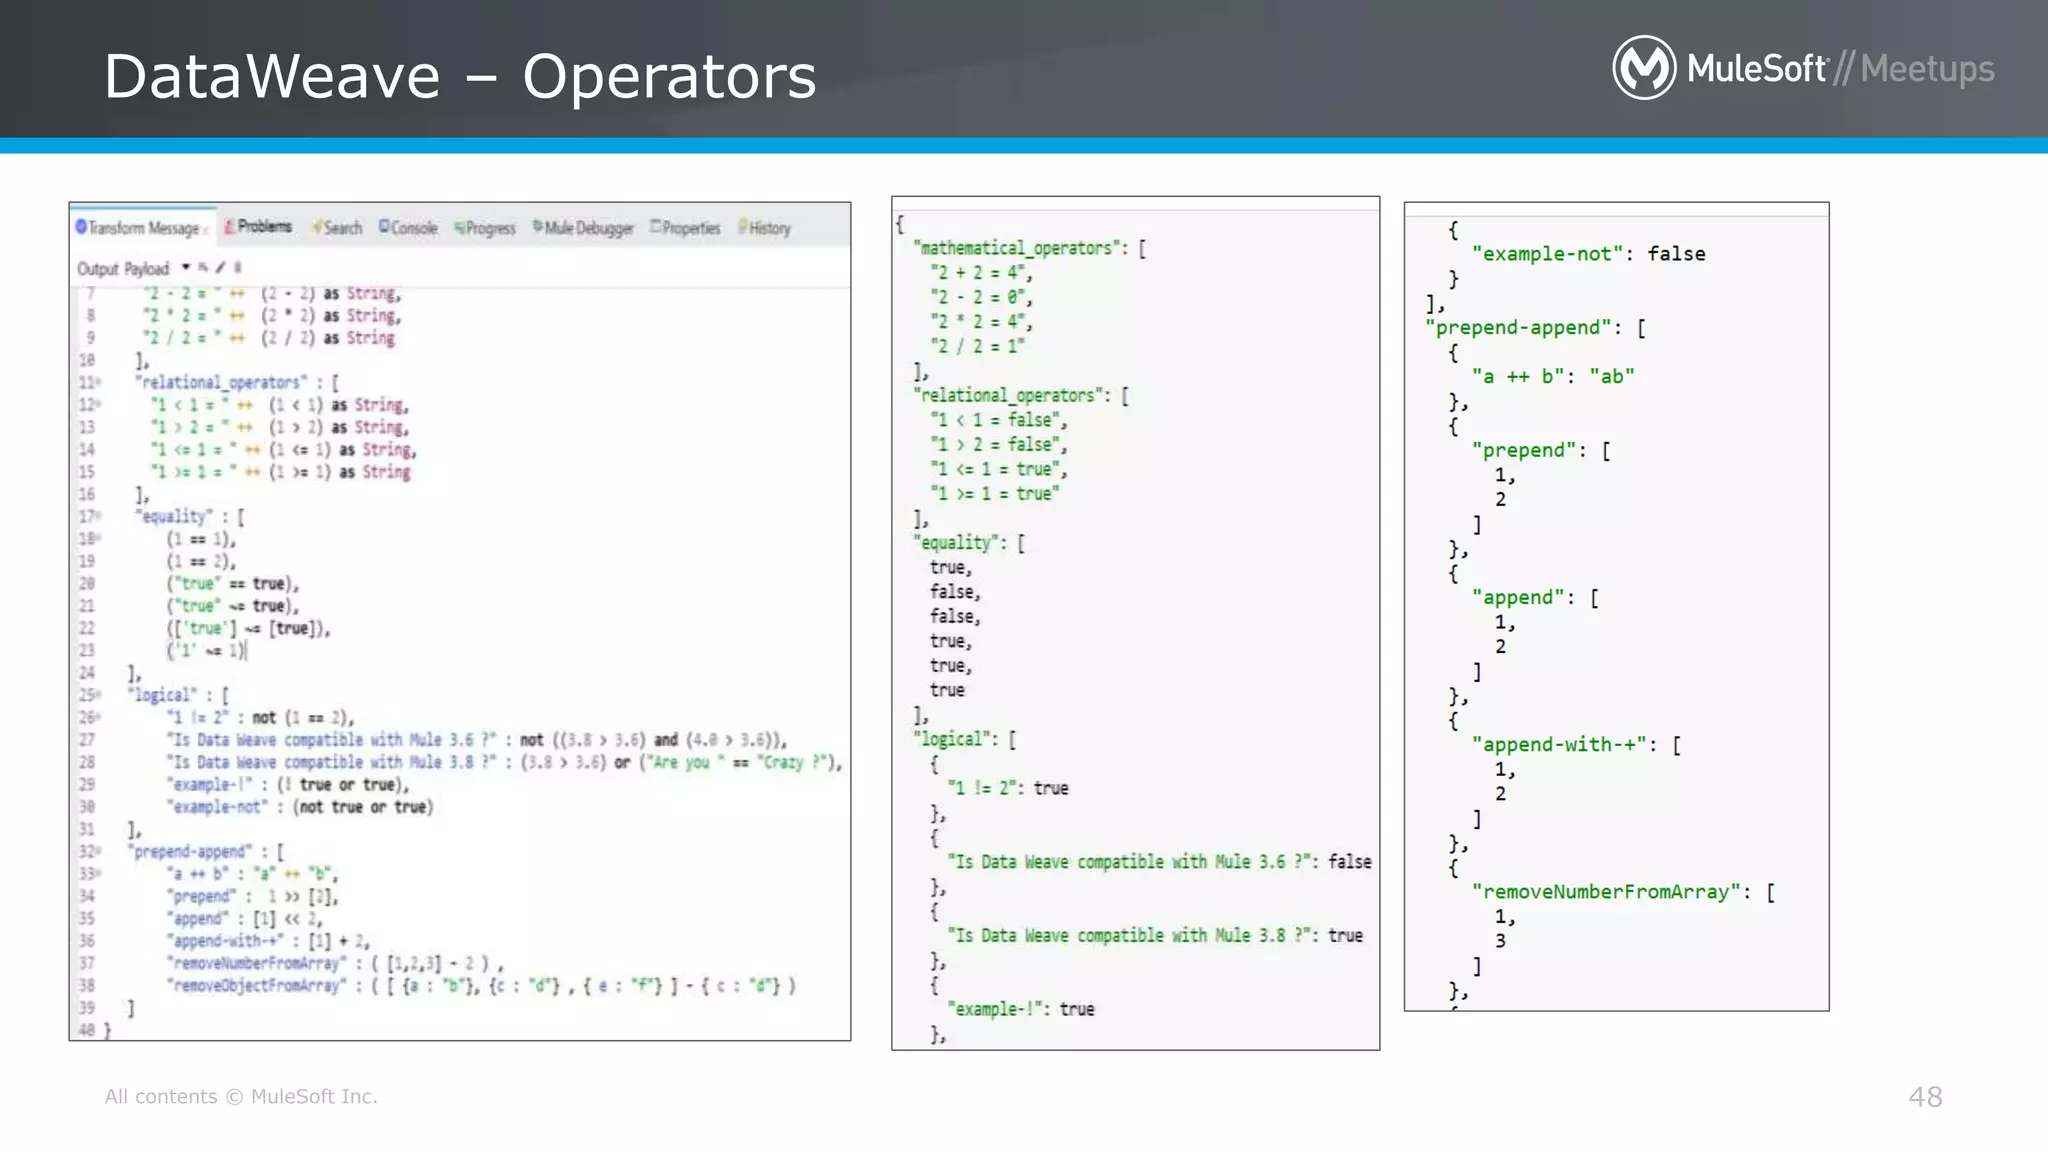Click the MuleSoft logo circle
Viewport: 2048px width, 1152px height.
pyautogui.click(x=1644, y=68)
